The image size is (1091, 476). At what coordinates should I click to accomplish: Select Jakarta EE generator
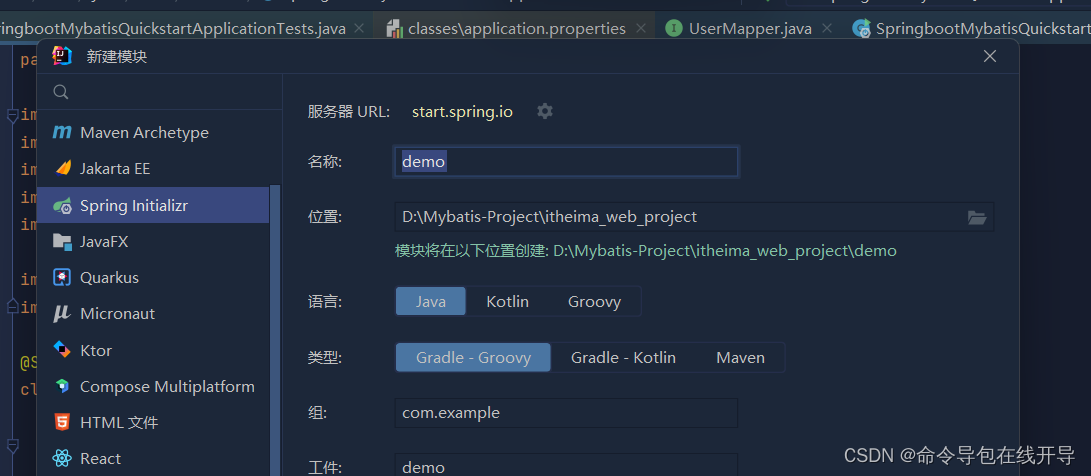(x=153, y=168)
